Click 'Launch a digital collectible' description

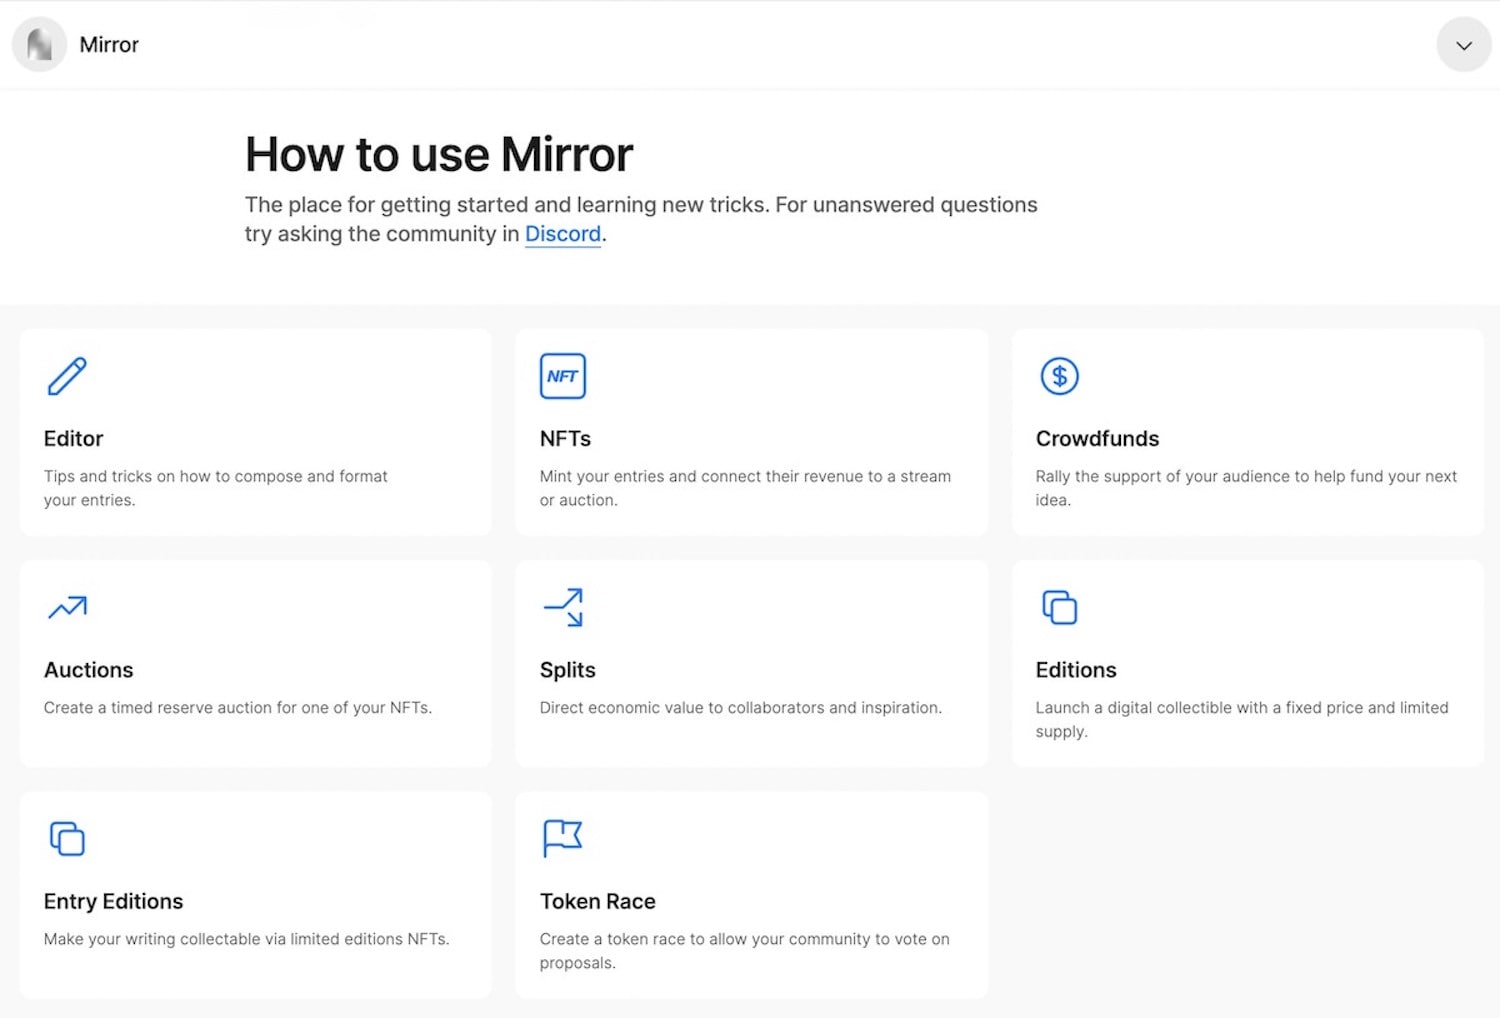coord(1242,719)
